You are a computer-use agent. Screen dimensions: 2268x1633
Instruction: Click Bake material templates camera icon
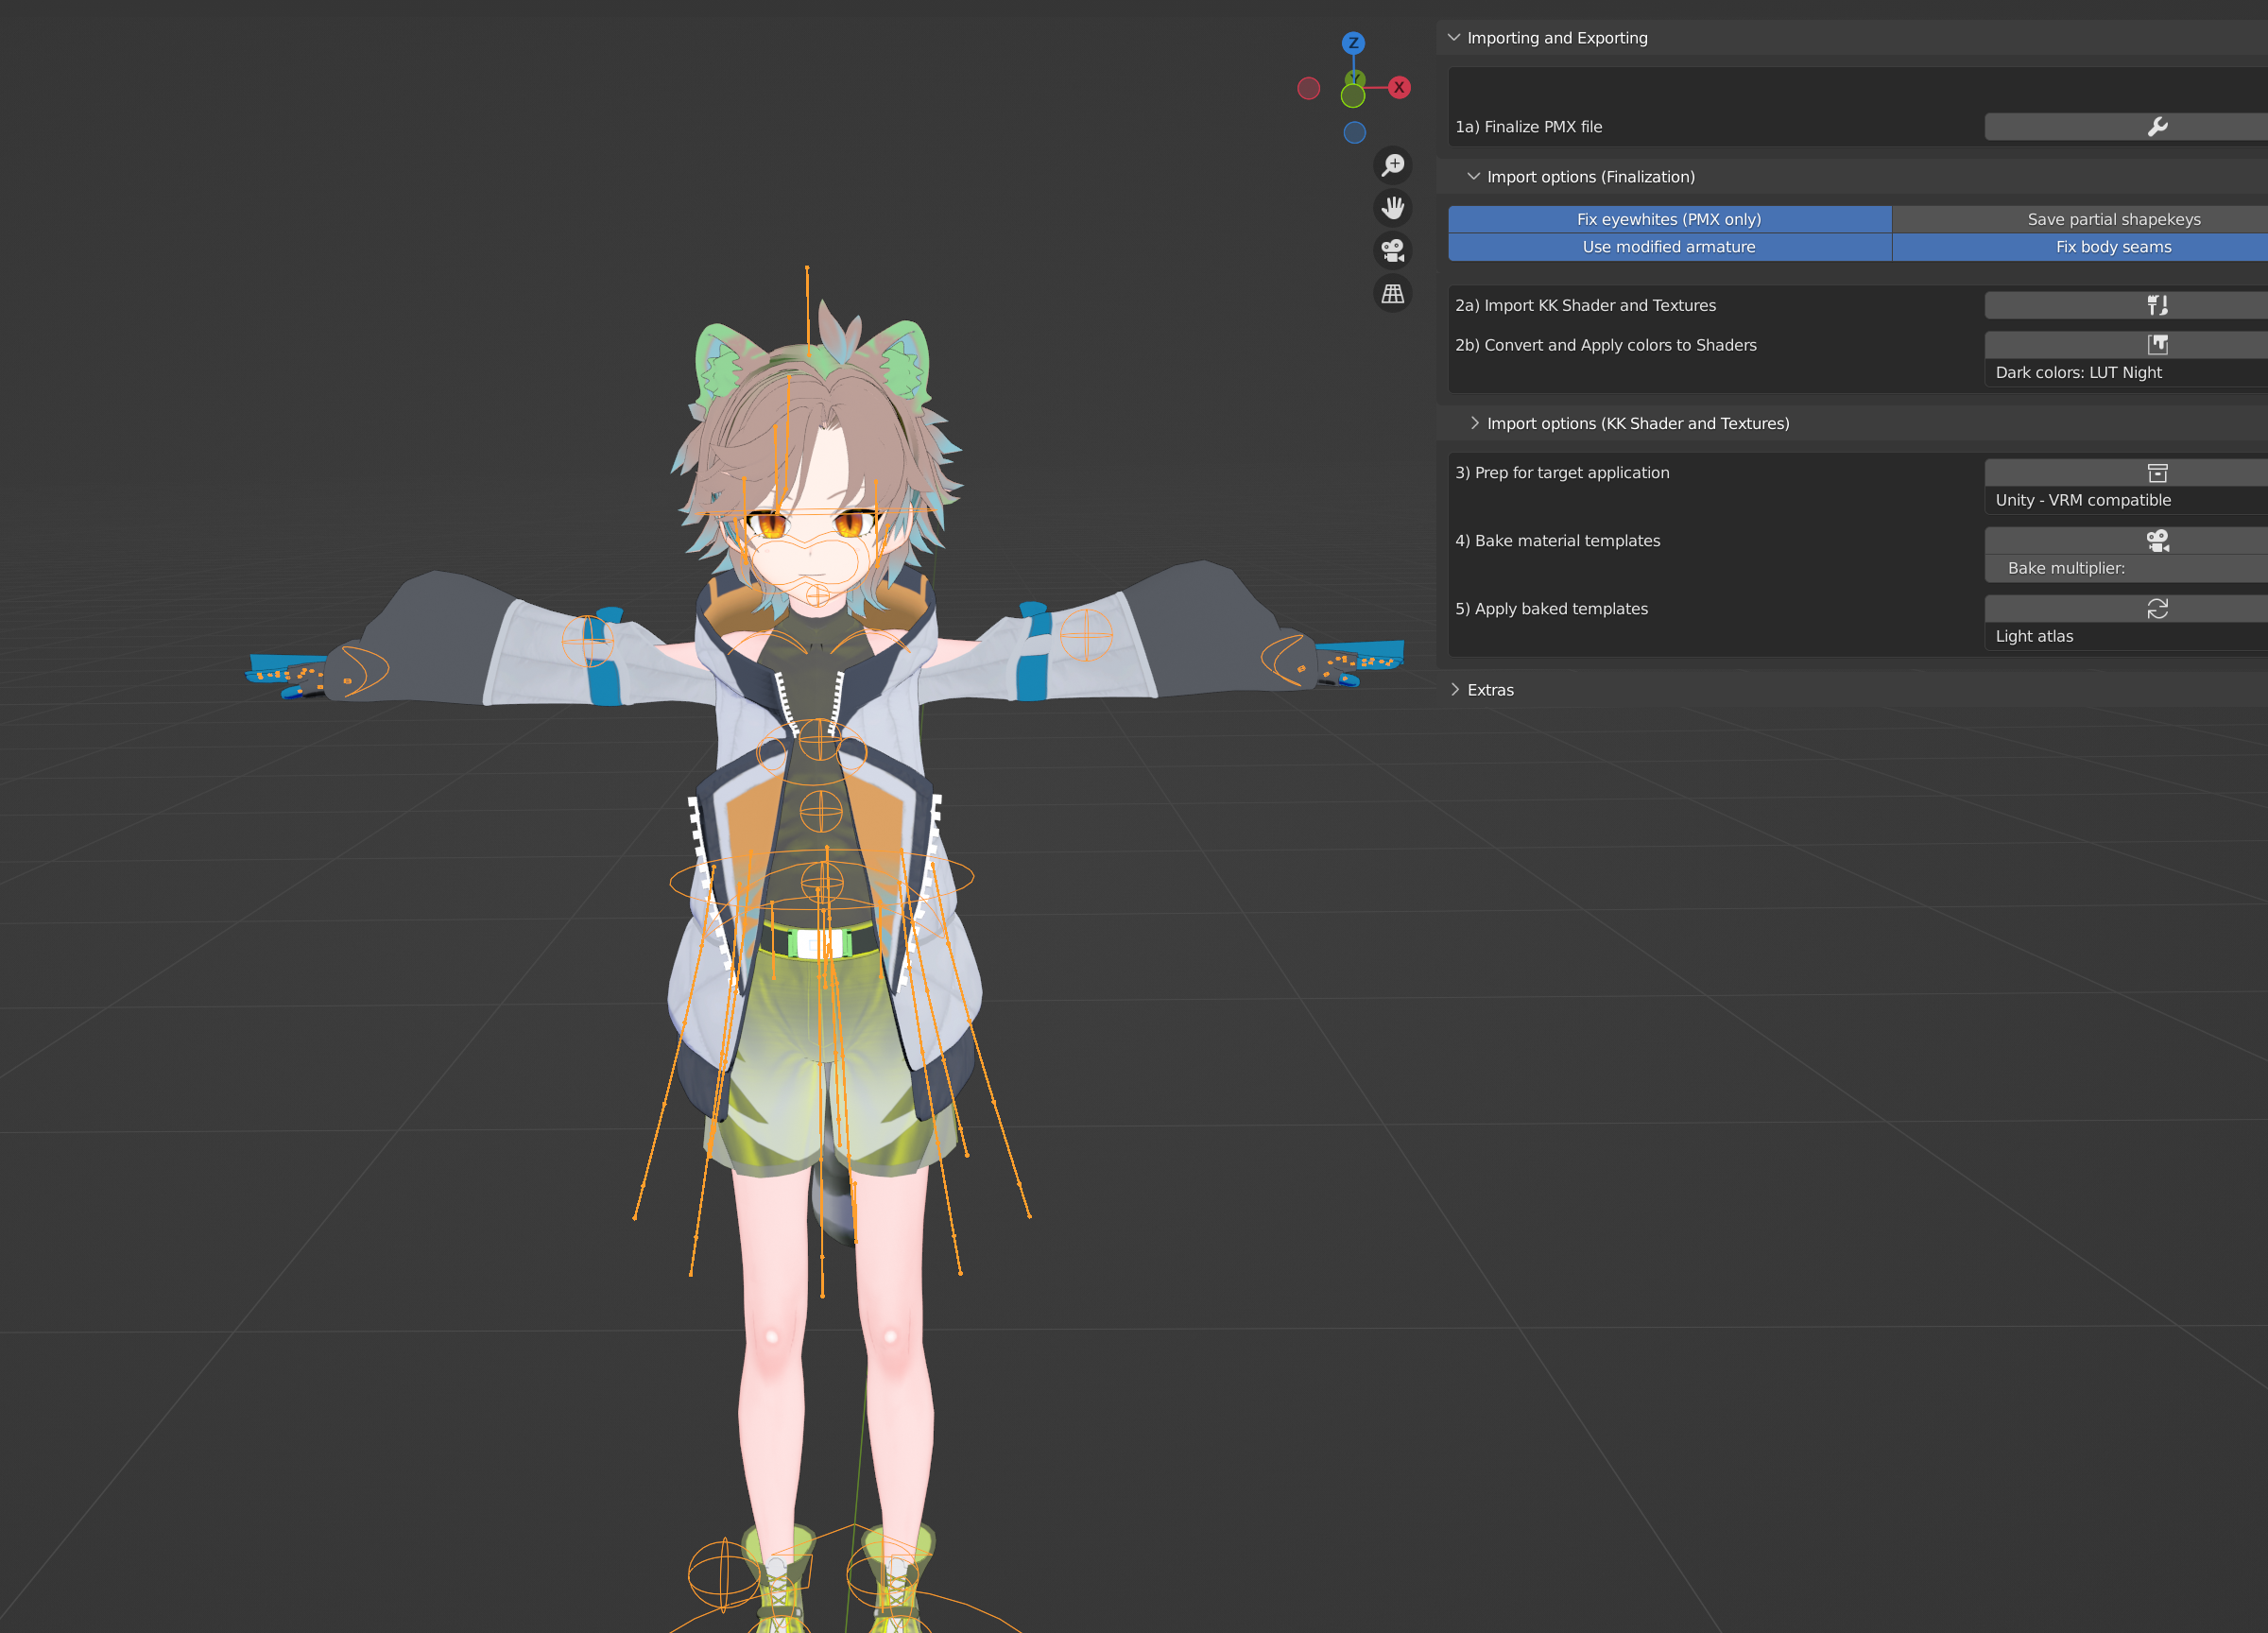click(2156, 541)
